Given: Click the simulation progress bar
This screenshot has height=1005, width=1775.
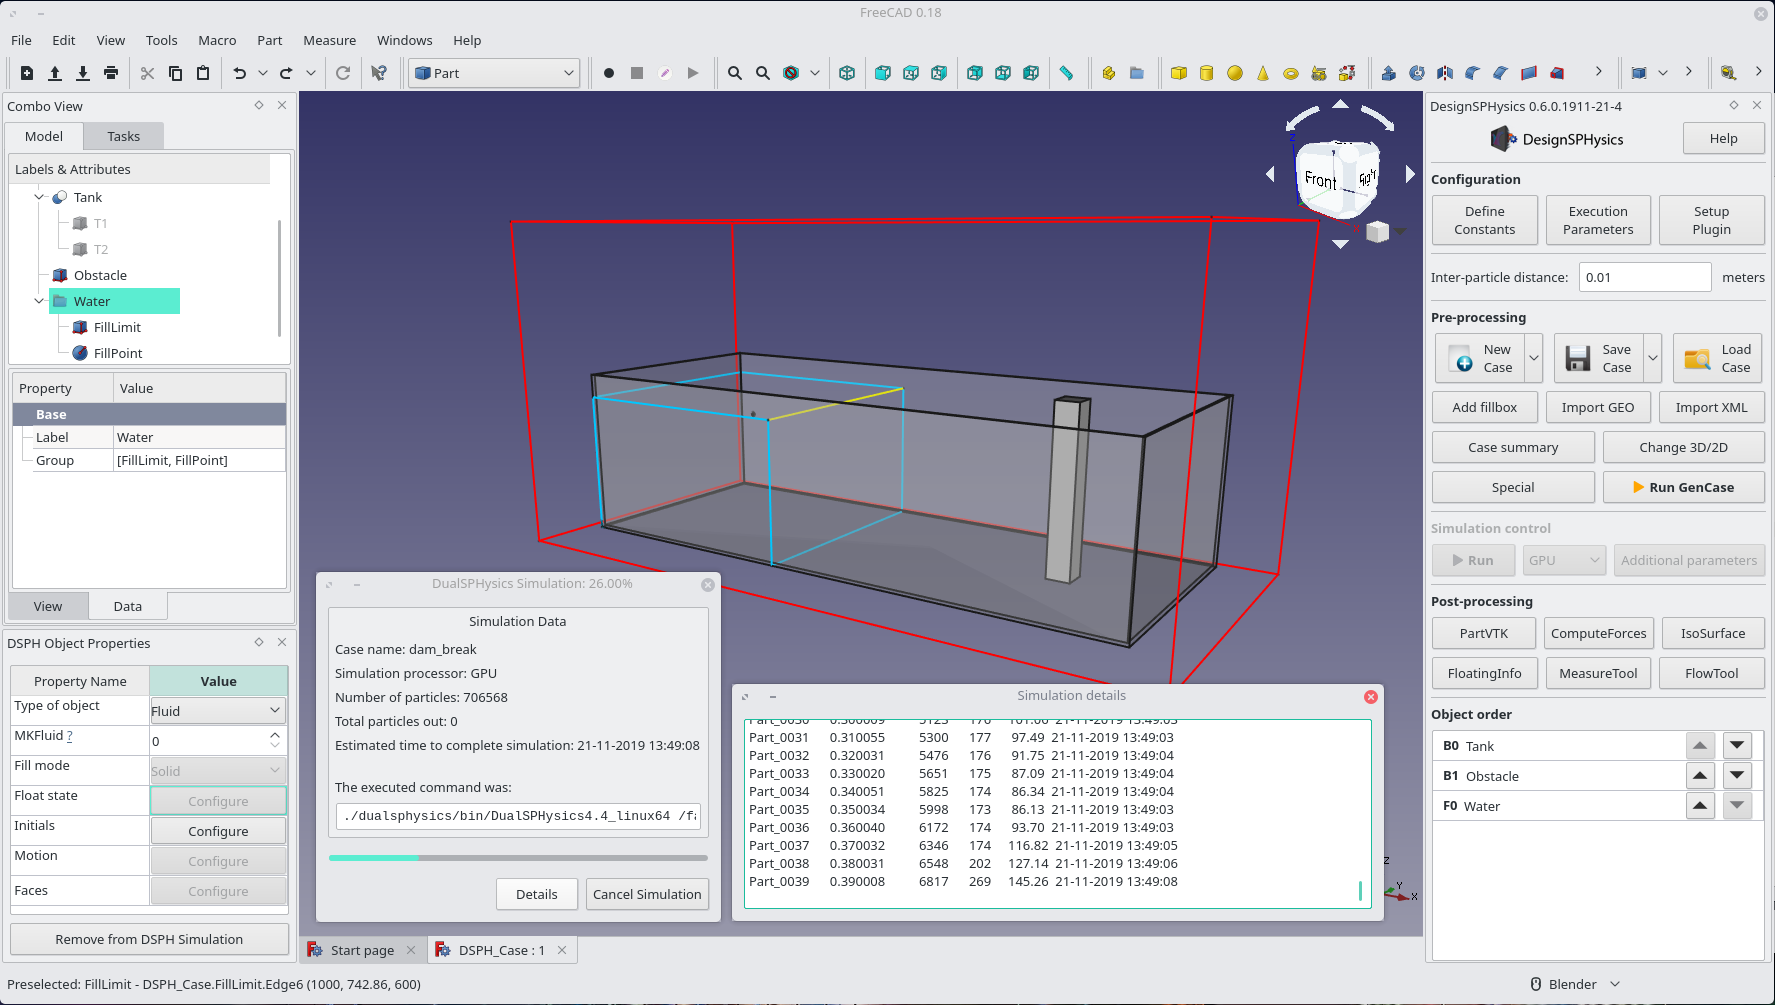Looking at the screenshot, I should pyautogui.click(x=518, y=858).
